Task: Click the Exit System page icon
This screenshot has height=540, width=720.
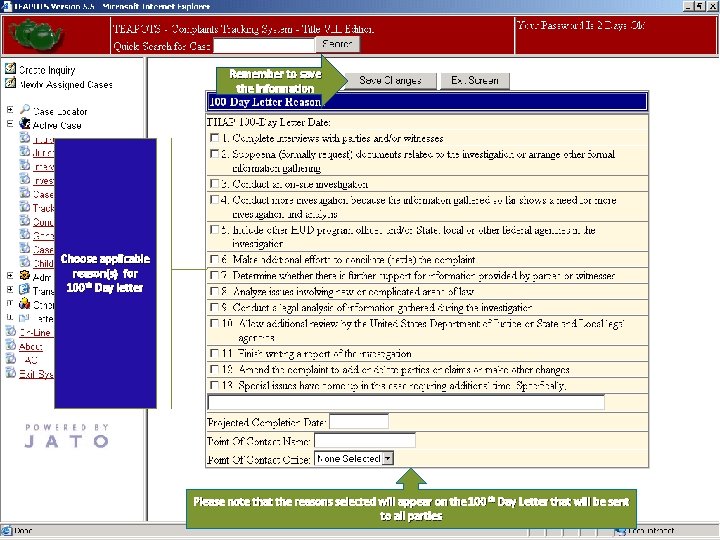Action: [x=11, y=372]
